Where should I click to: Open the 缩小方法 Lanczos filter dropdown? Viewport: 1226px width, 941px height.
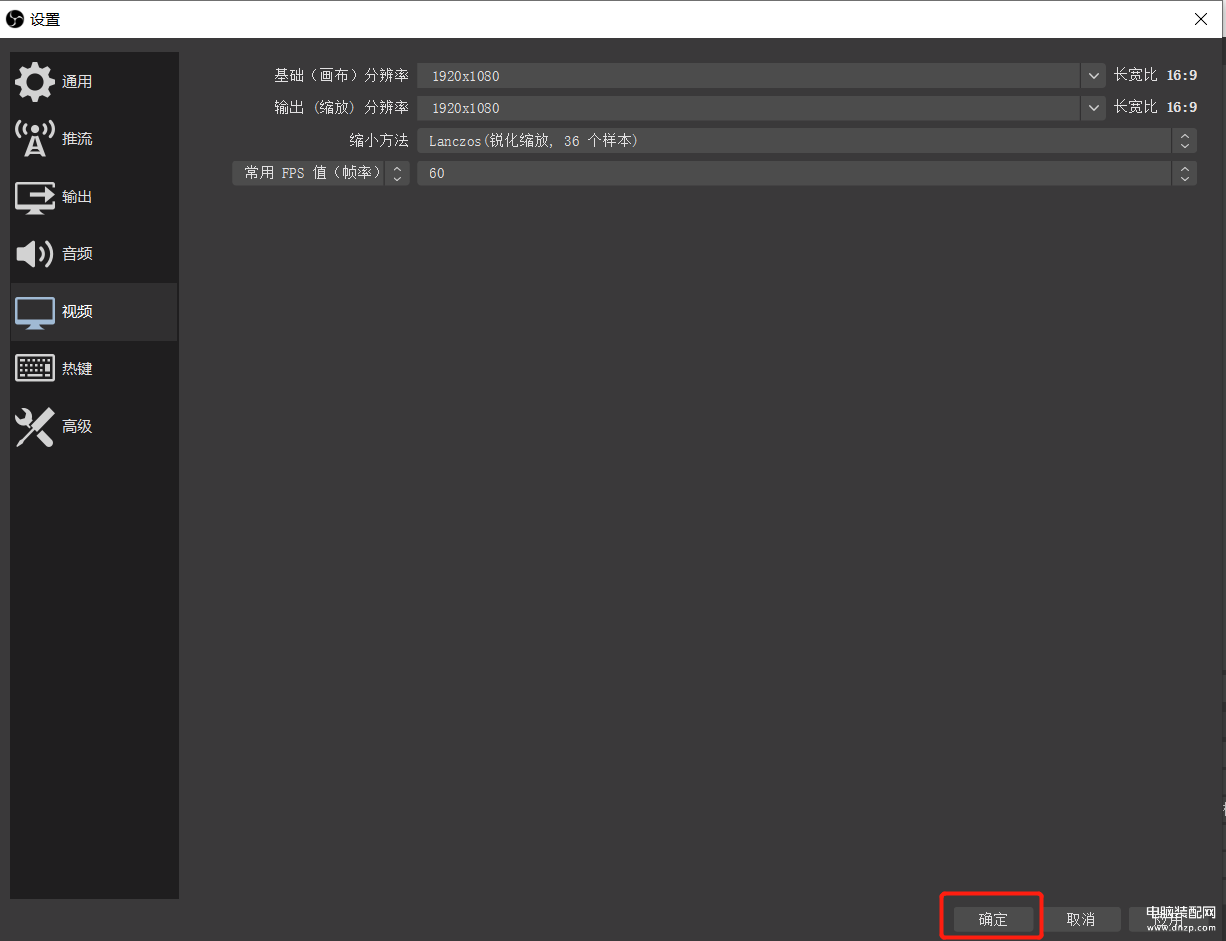[807, 141]
